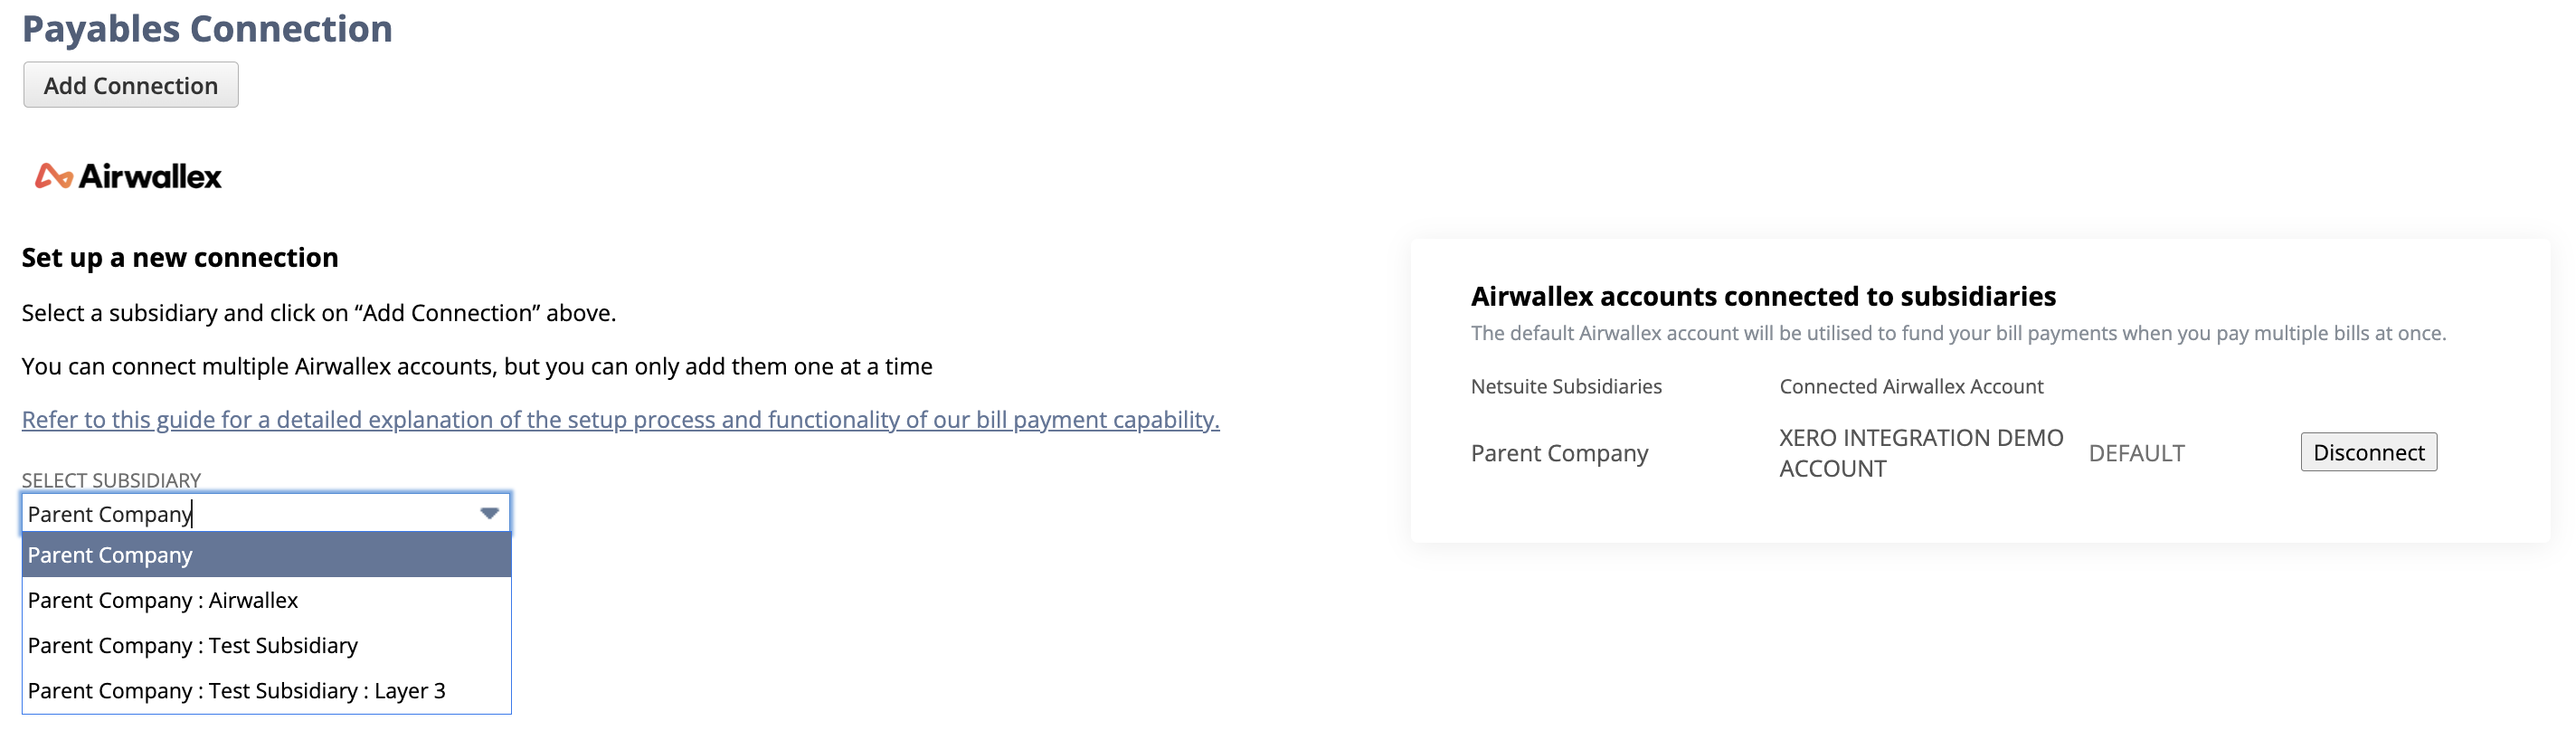
Task: Click the Netsuite Subsidiaries column header
Action: [1566, 386]
